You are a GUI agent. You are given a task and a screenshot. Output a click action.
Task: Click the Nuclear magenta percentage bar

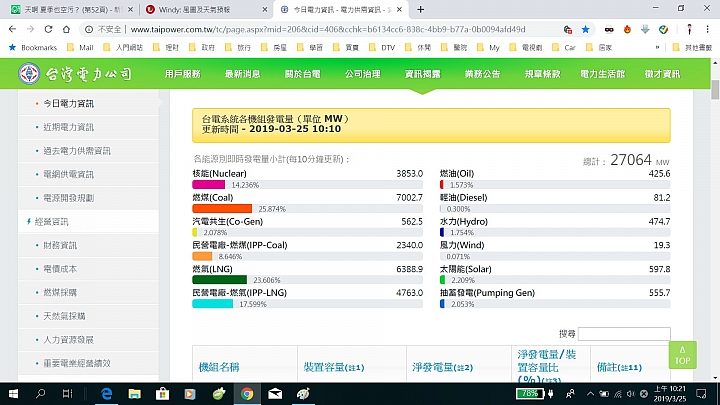pos(208,185)
